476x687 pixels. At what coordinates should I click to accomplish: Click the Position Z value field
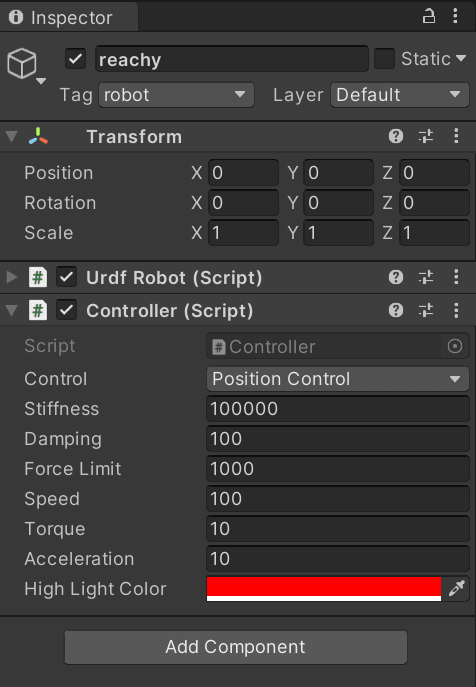[434, 173]
